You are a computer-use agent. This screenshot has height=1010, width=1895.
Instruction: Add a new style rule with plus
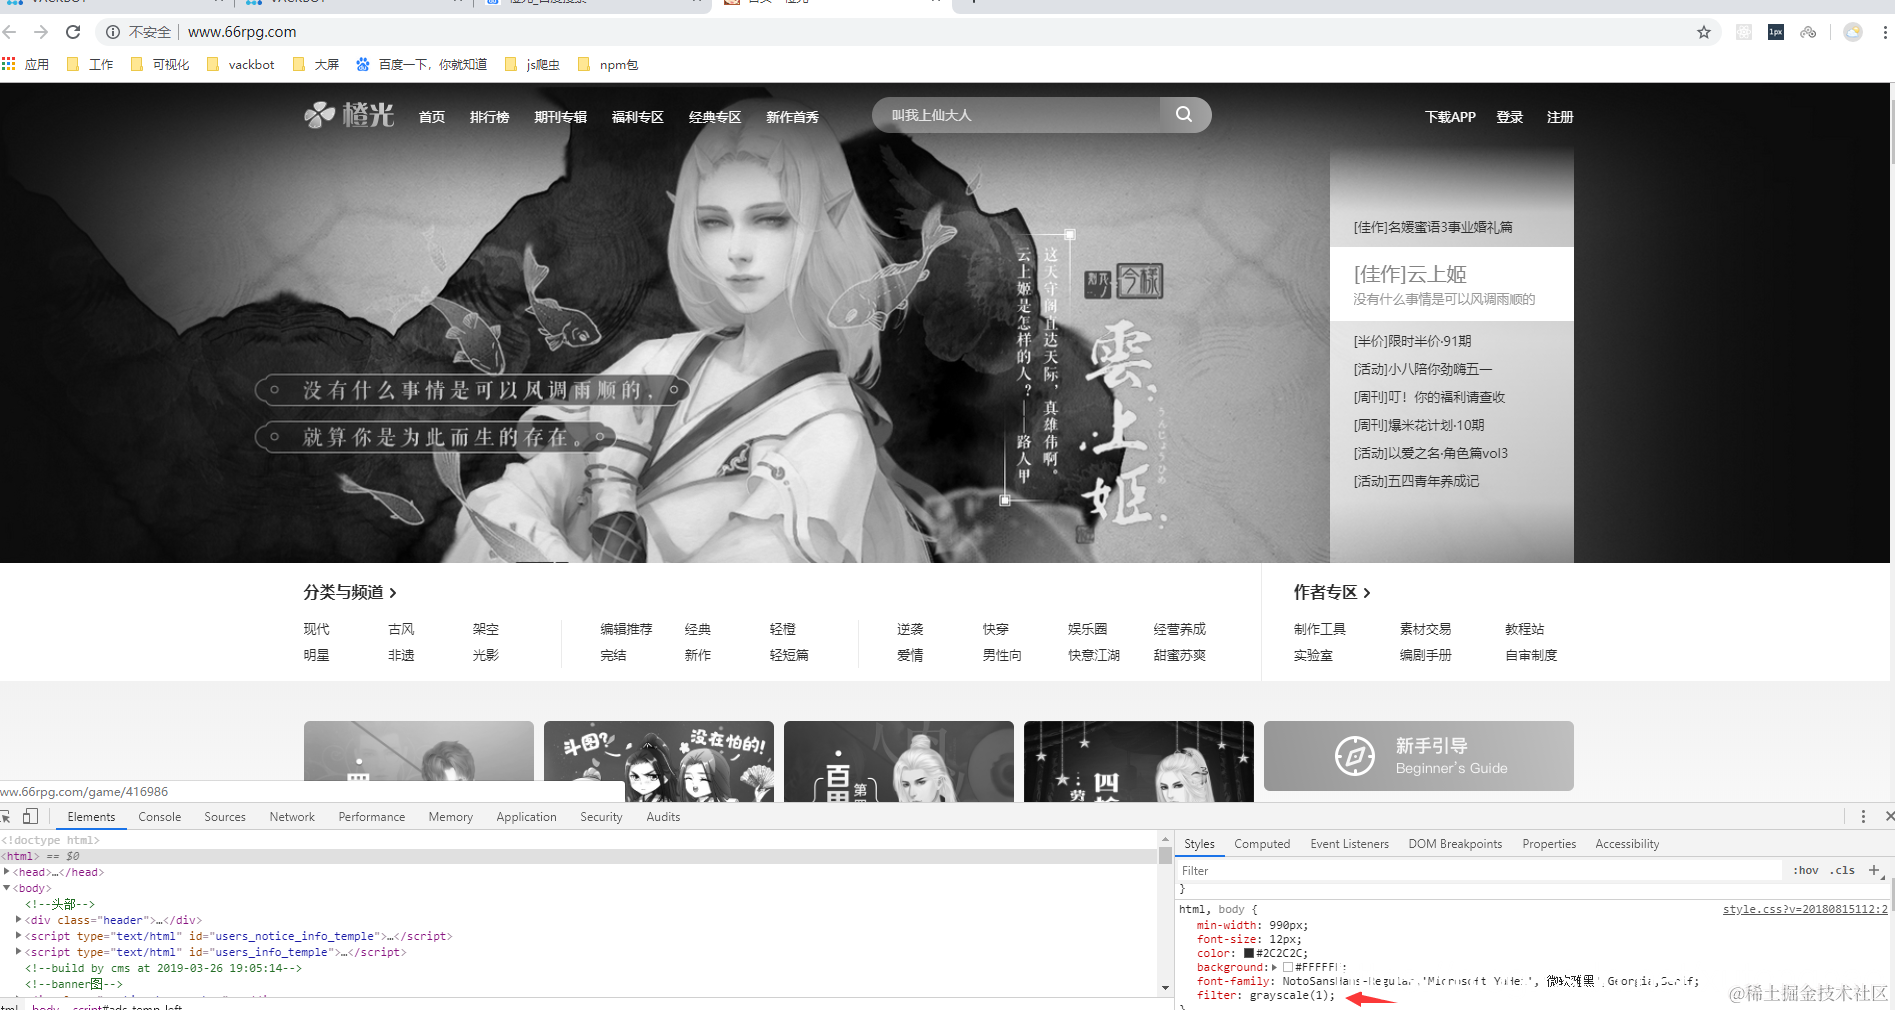coord(1874,870)
